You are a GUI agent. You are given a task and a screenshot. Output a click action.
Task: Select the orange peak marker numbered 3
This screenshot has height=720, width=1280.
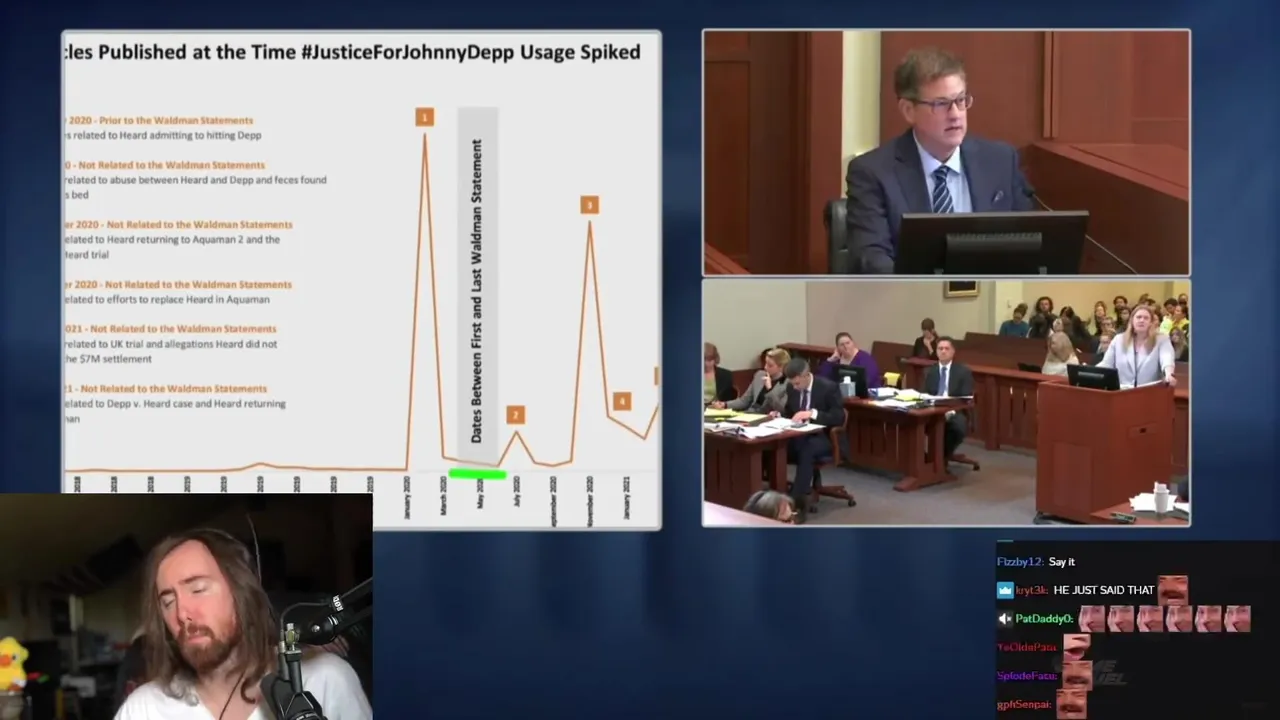[589, 205]
